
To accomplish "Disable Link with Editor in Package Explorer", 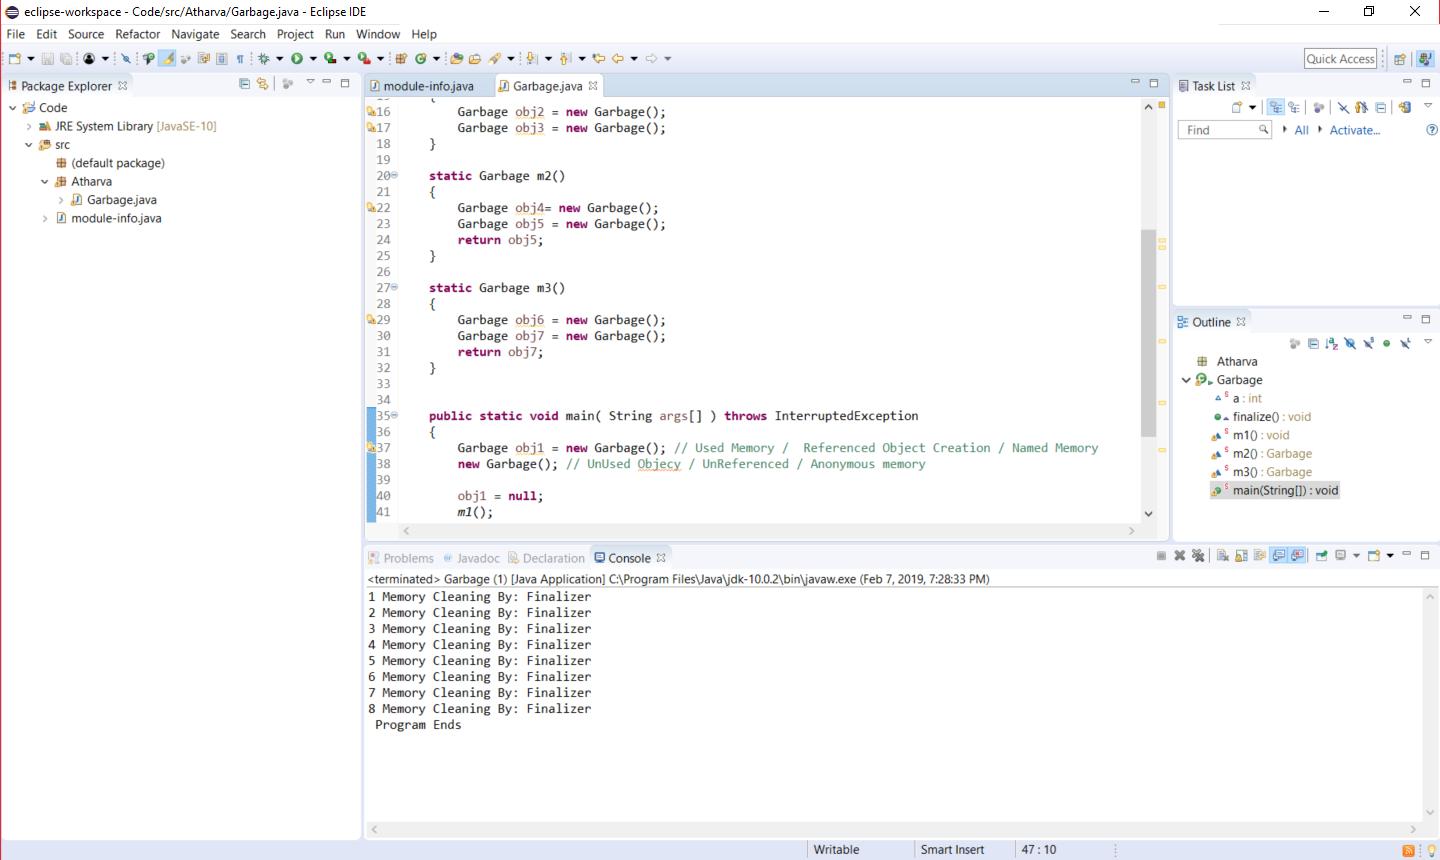I will tap(262, 84).
